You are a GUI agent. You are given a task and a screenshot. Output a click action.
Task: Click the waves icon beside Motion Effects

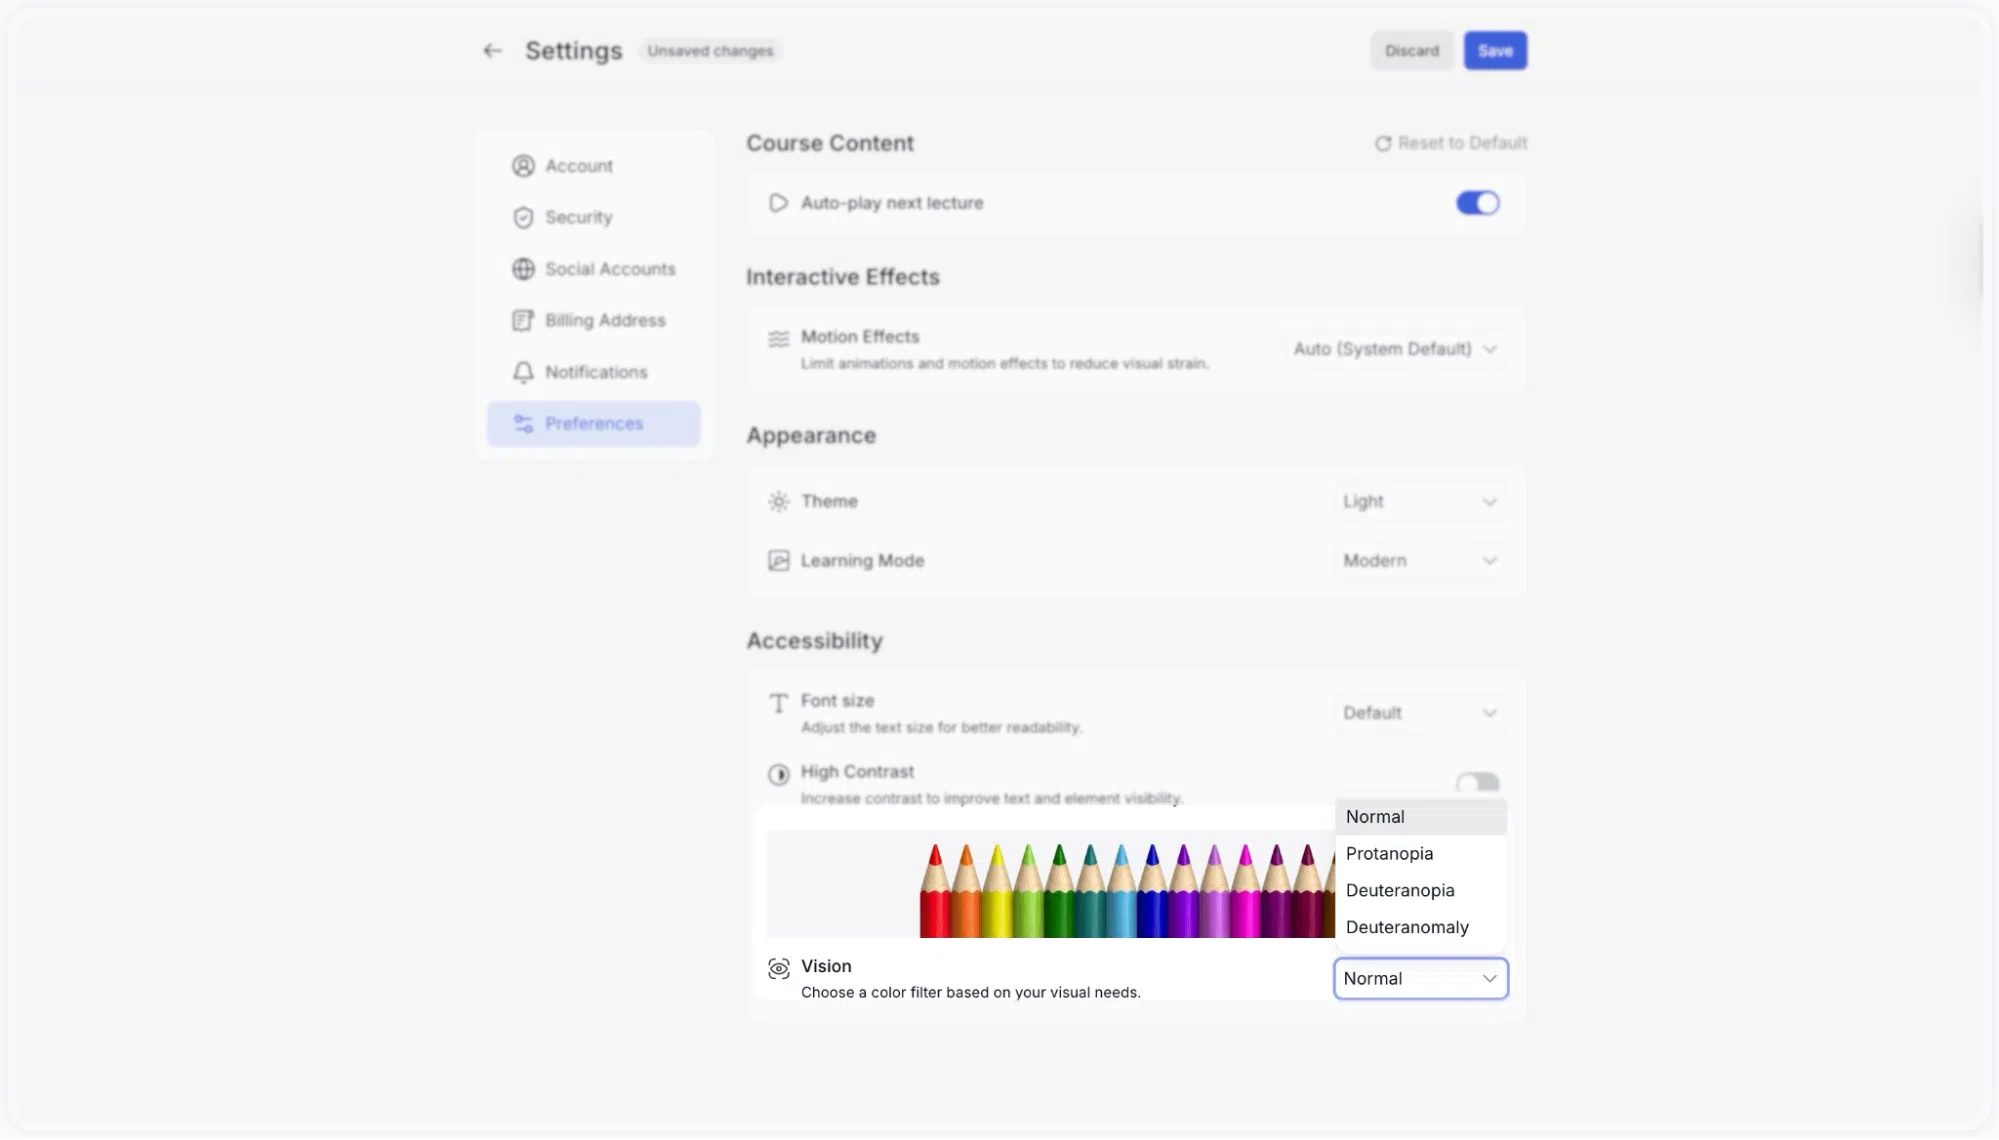[778, 339]
